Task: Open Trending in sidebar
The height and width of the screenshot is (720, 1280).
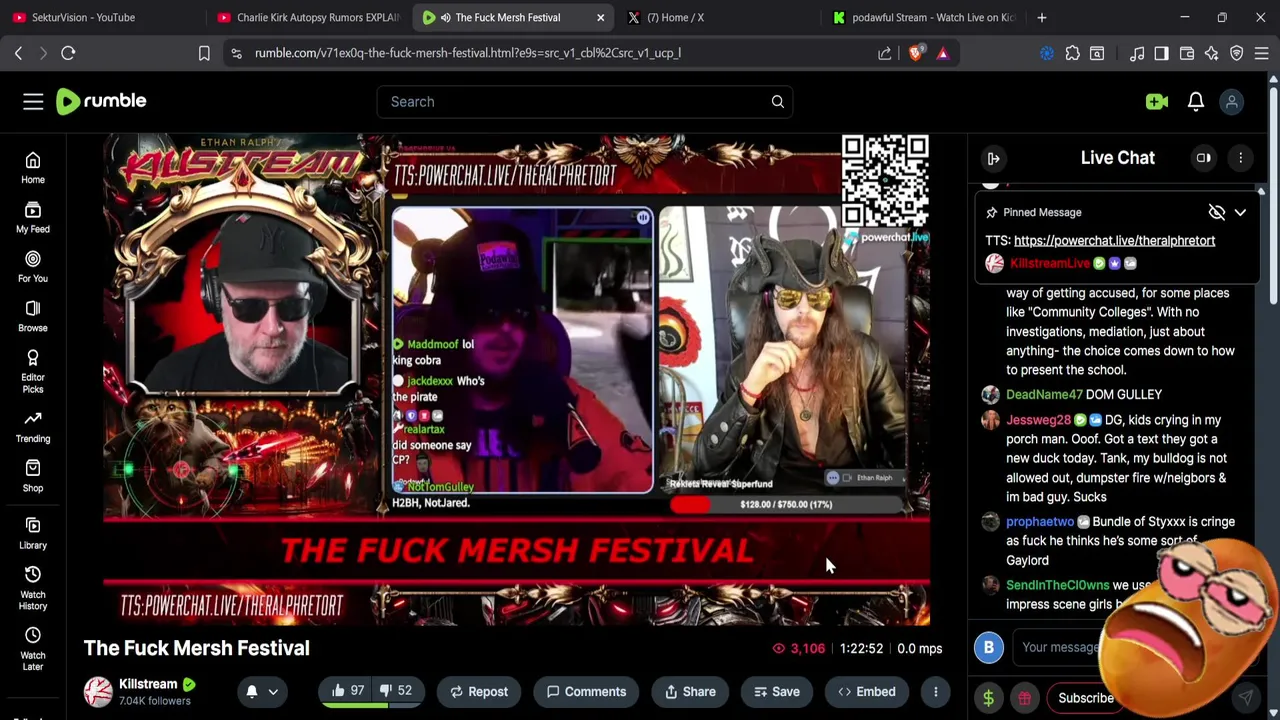Action: tap(33, 427)
